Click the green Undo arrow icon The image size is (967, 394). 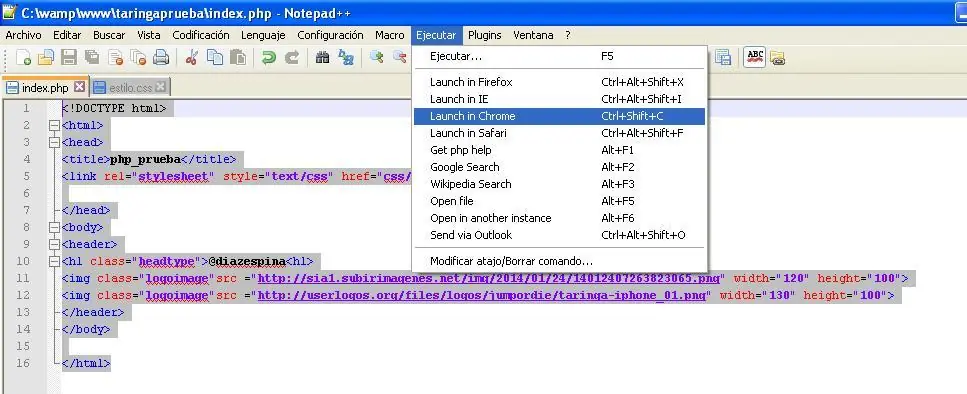click(x=268, y=58)
